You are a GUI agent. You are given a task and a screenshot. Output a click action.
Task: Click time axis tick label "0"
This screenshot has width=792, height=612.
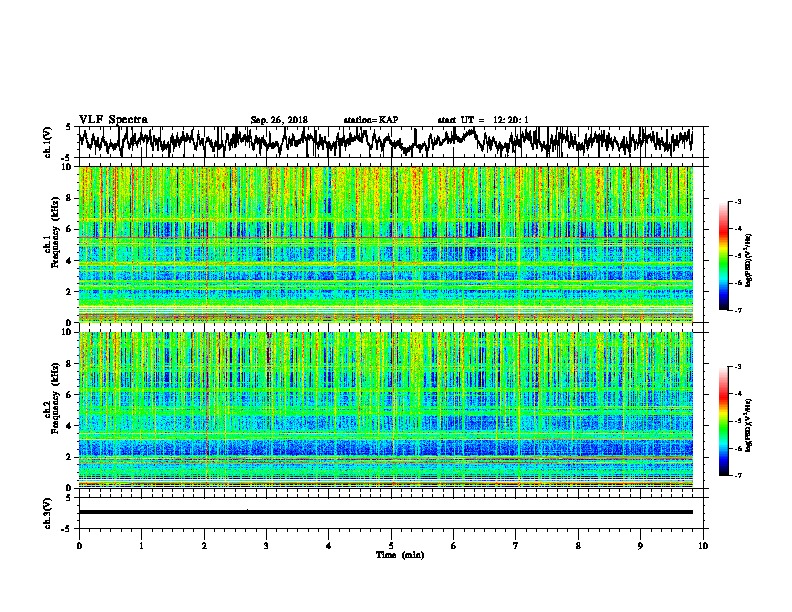[x=79, y=546]
